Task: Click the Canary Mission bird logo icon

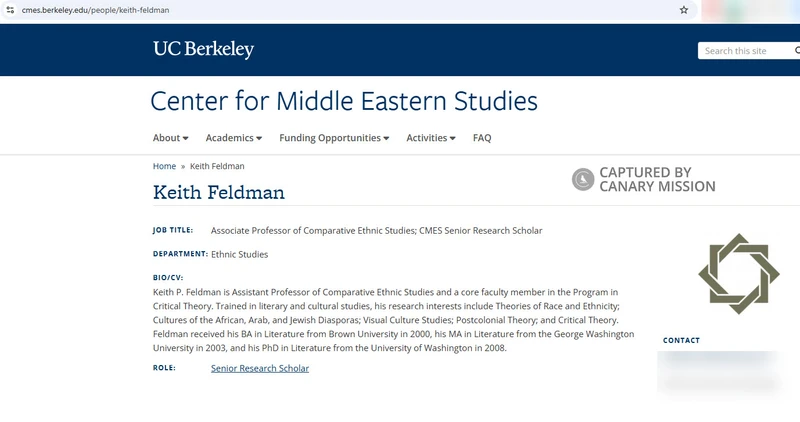Action: (x=583, y=179)
